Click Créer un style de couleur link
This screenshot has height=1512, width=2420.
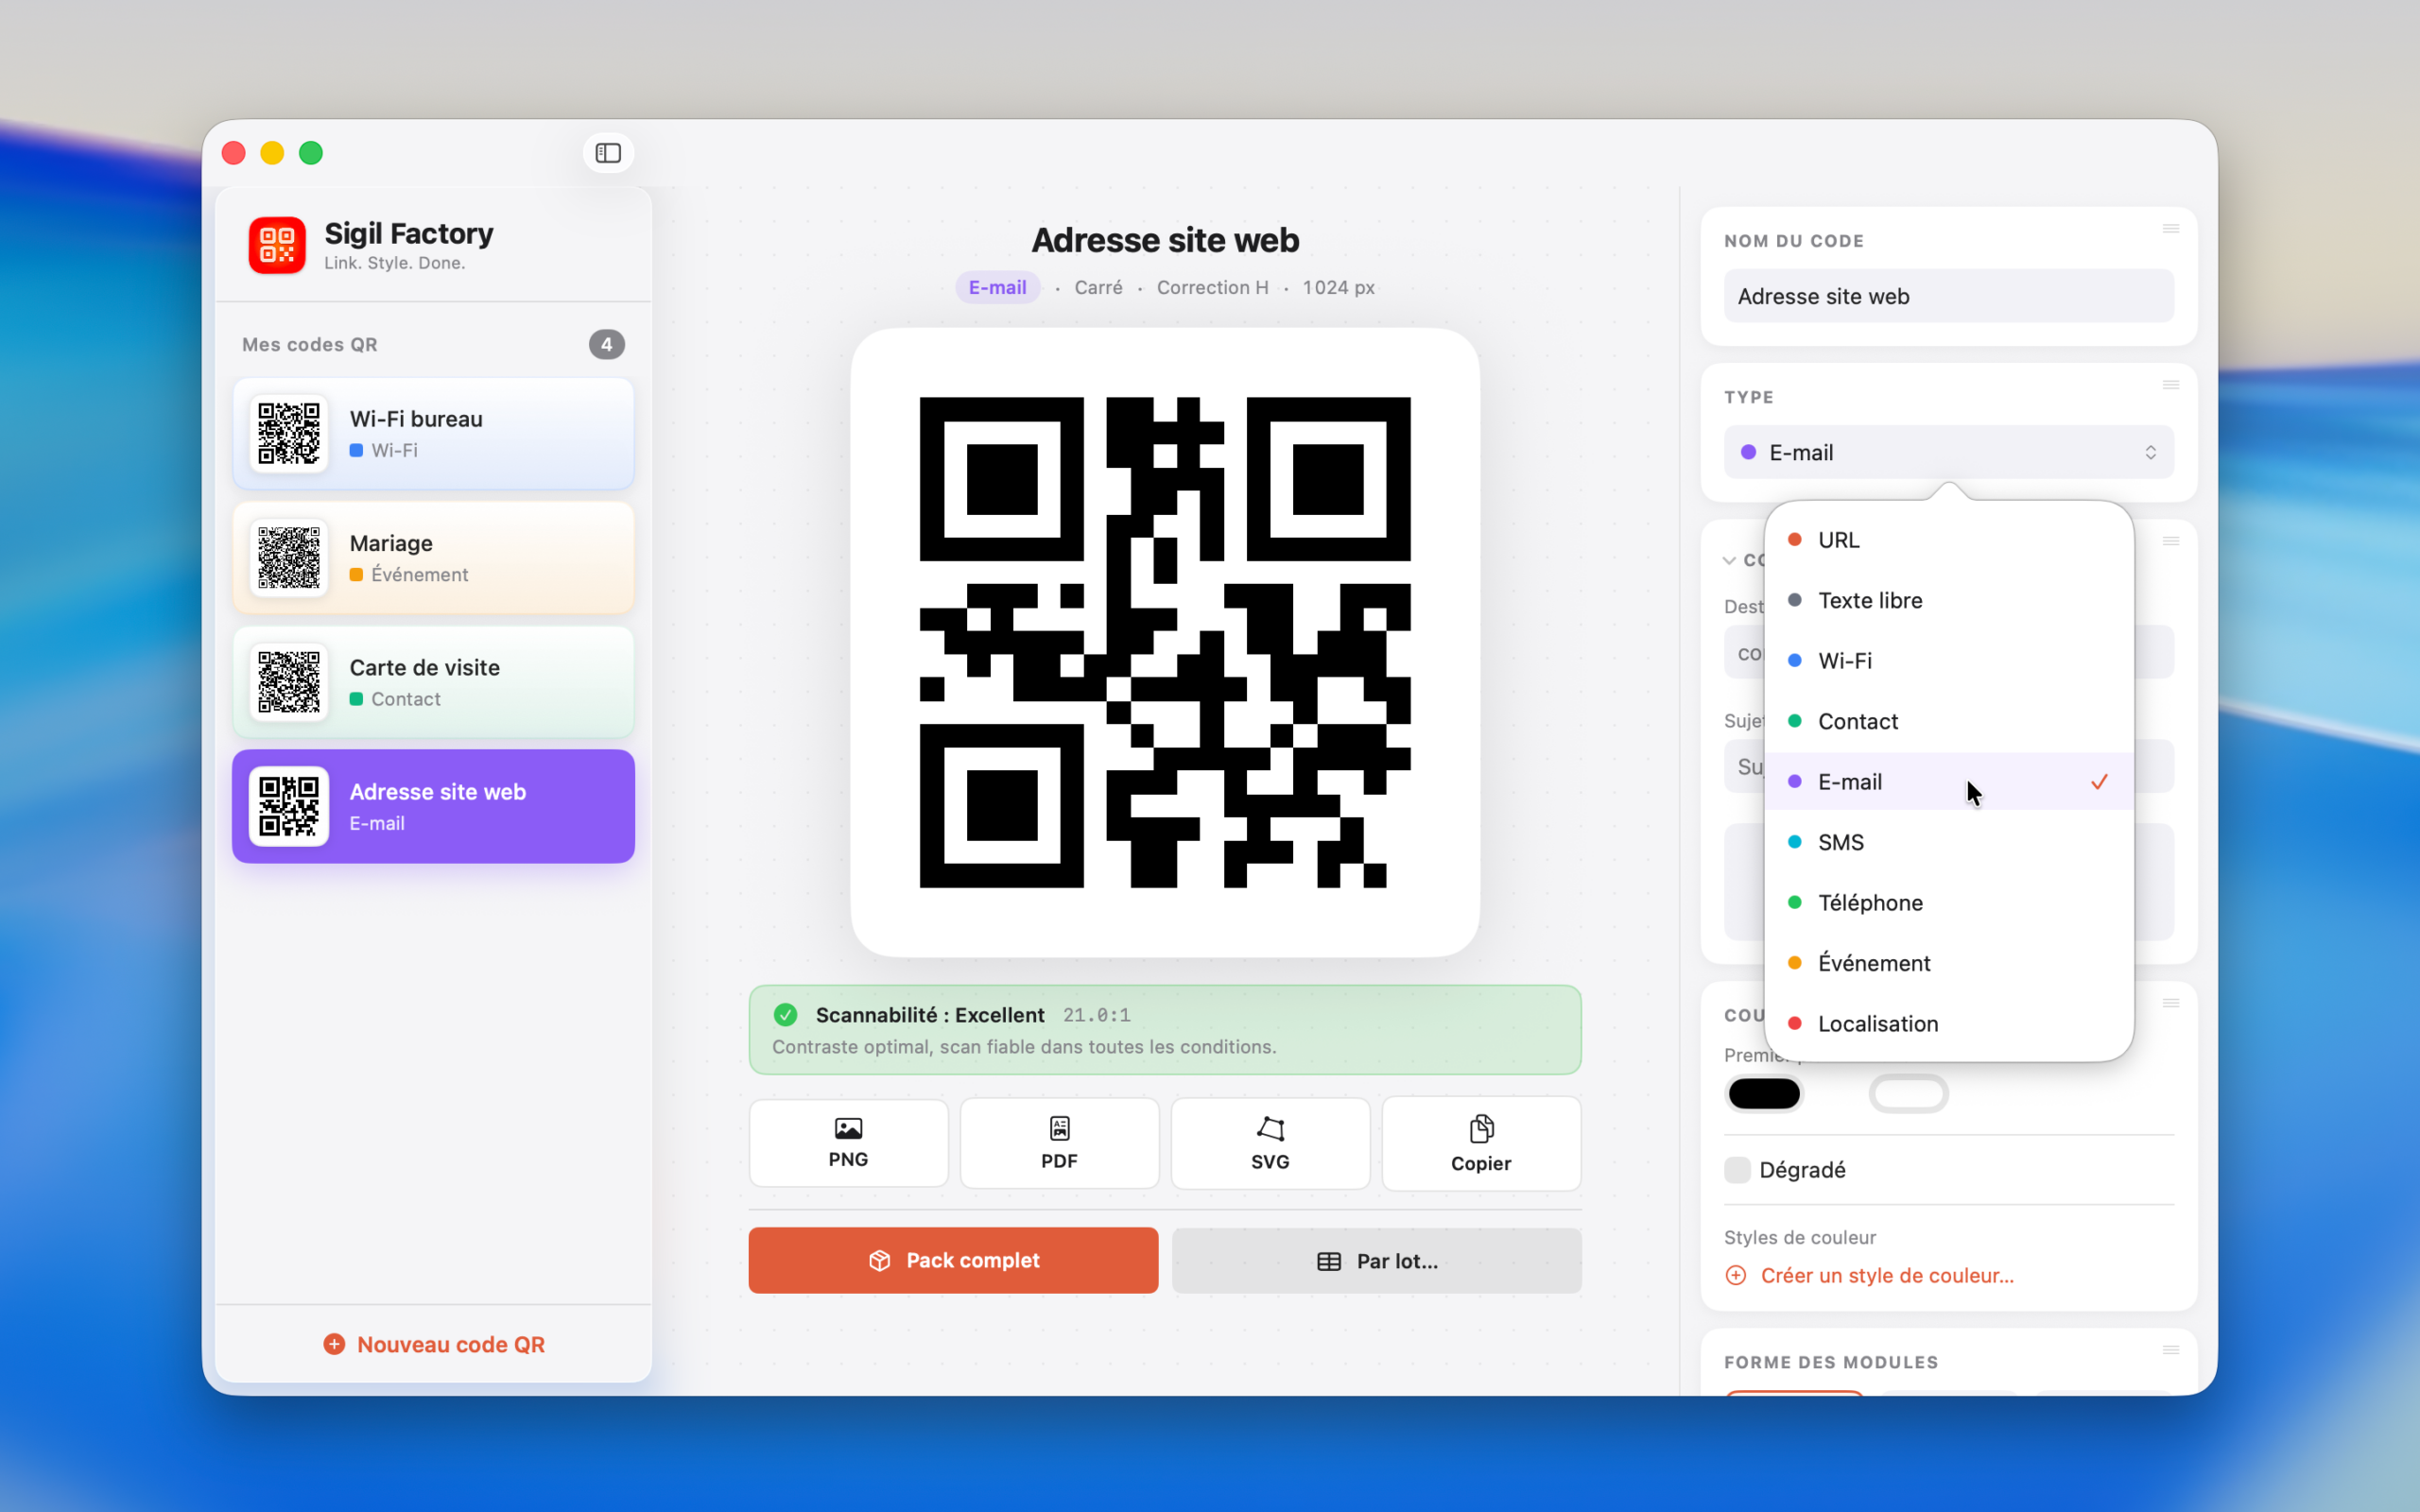[1886, 1275]
